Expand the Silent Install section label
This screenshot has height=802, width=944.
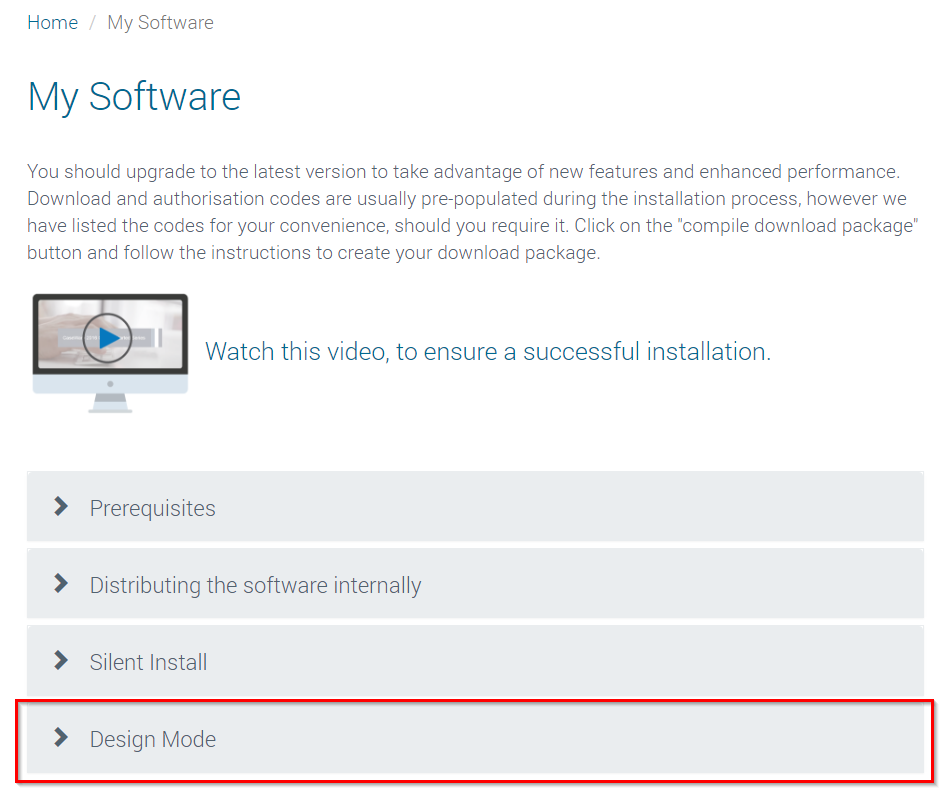[x=148, y=662]
